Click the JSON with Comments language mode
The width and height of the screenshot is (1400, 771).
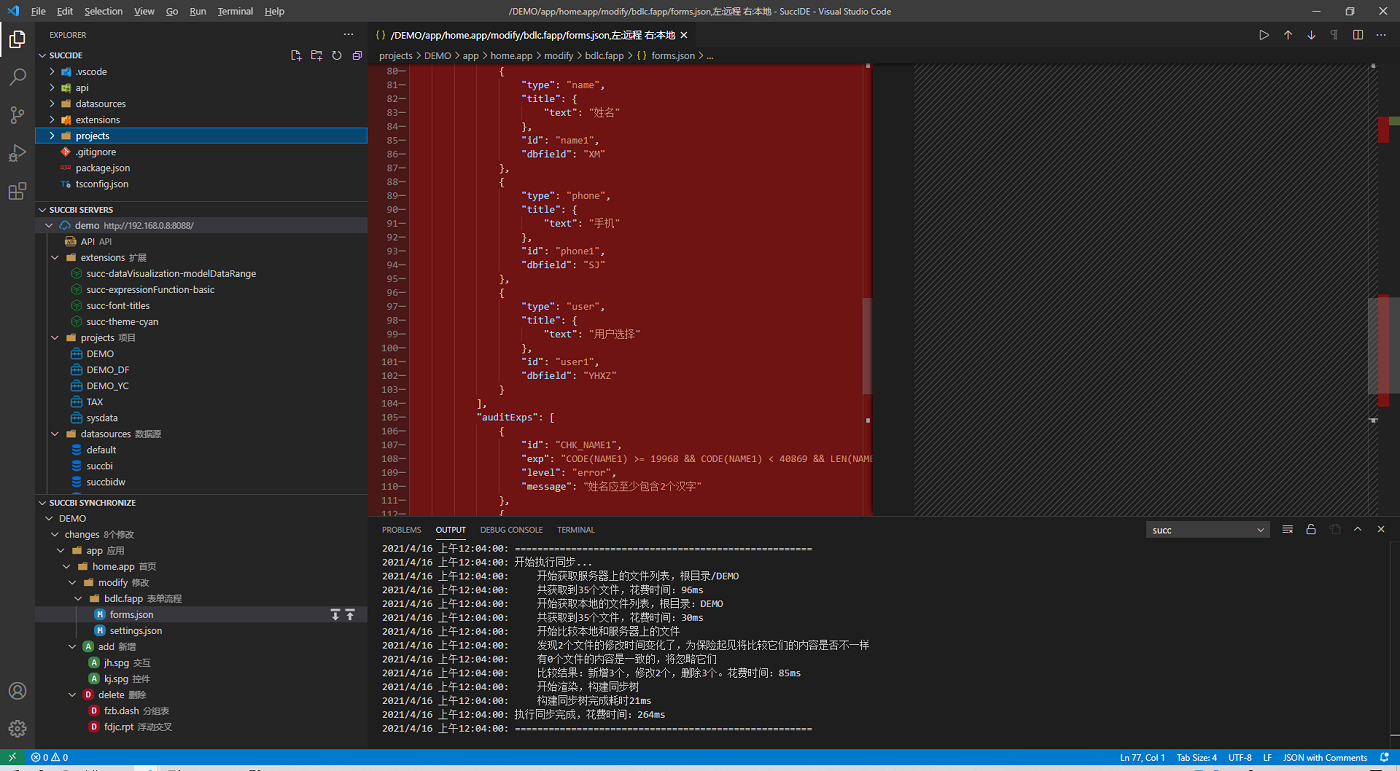pos(1324,758)
